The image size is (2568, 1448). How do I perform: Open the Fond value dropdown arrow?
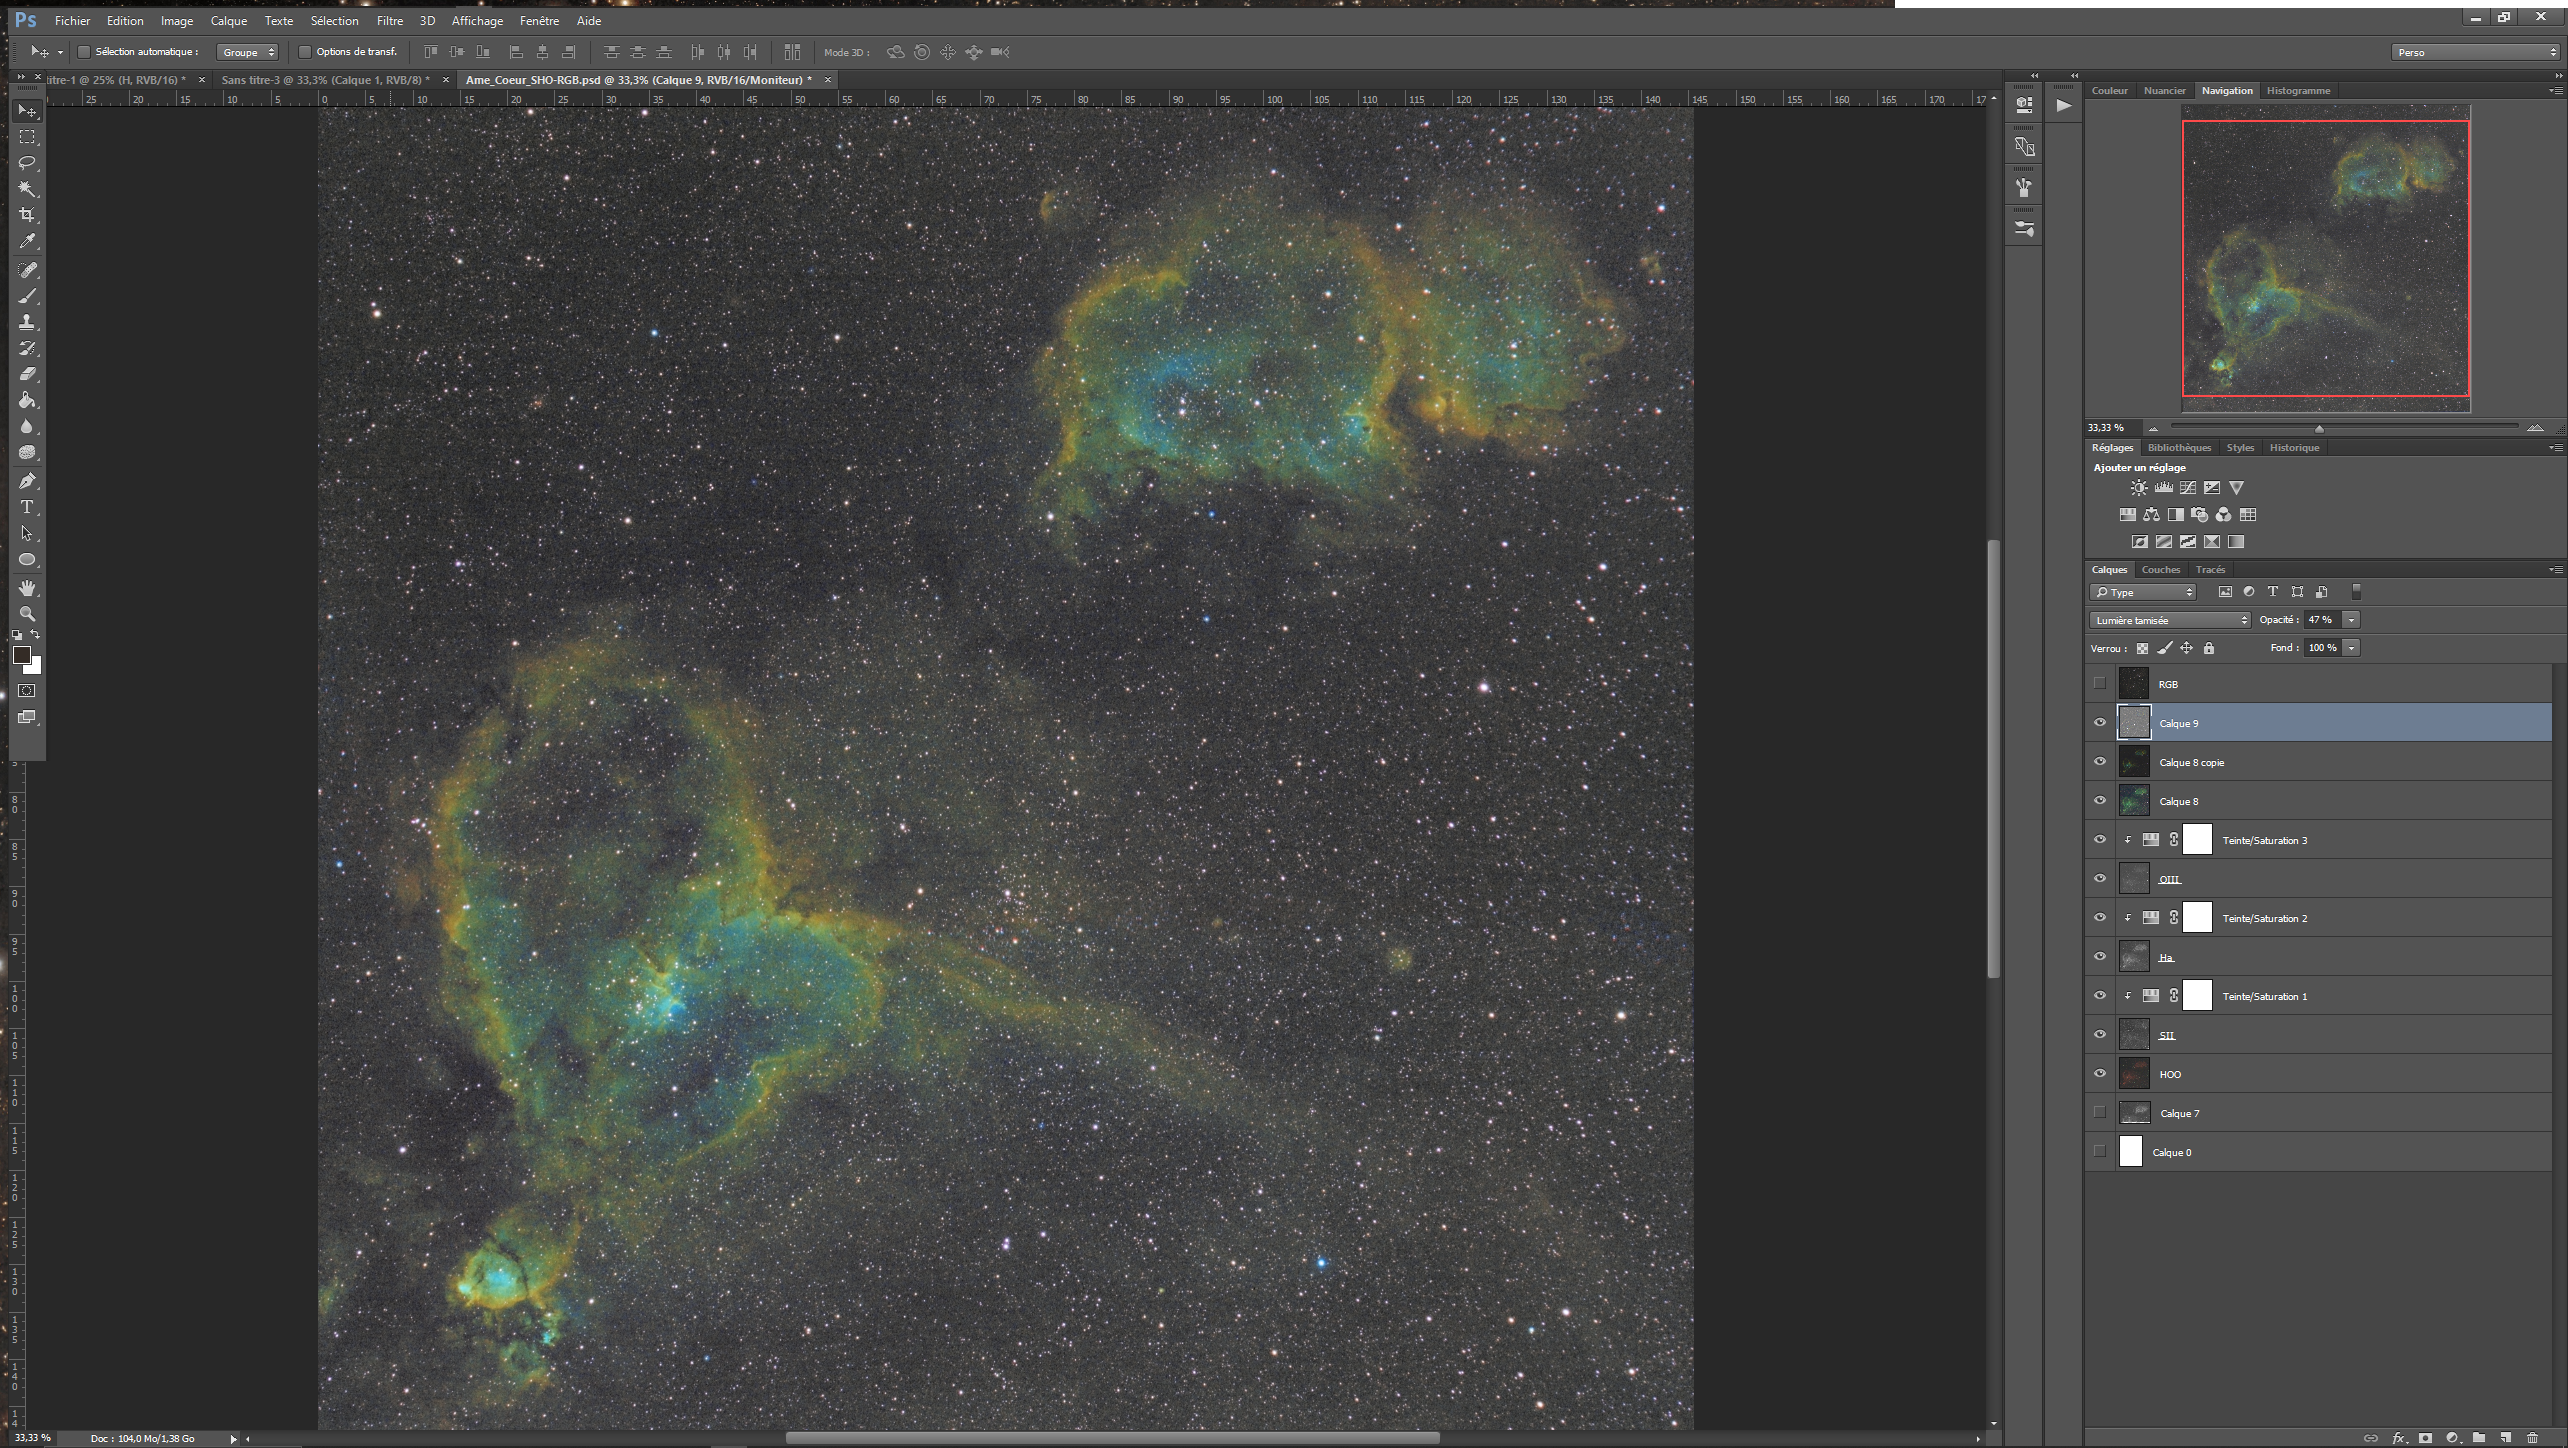coord(2352,648)
